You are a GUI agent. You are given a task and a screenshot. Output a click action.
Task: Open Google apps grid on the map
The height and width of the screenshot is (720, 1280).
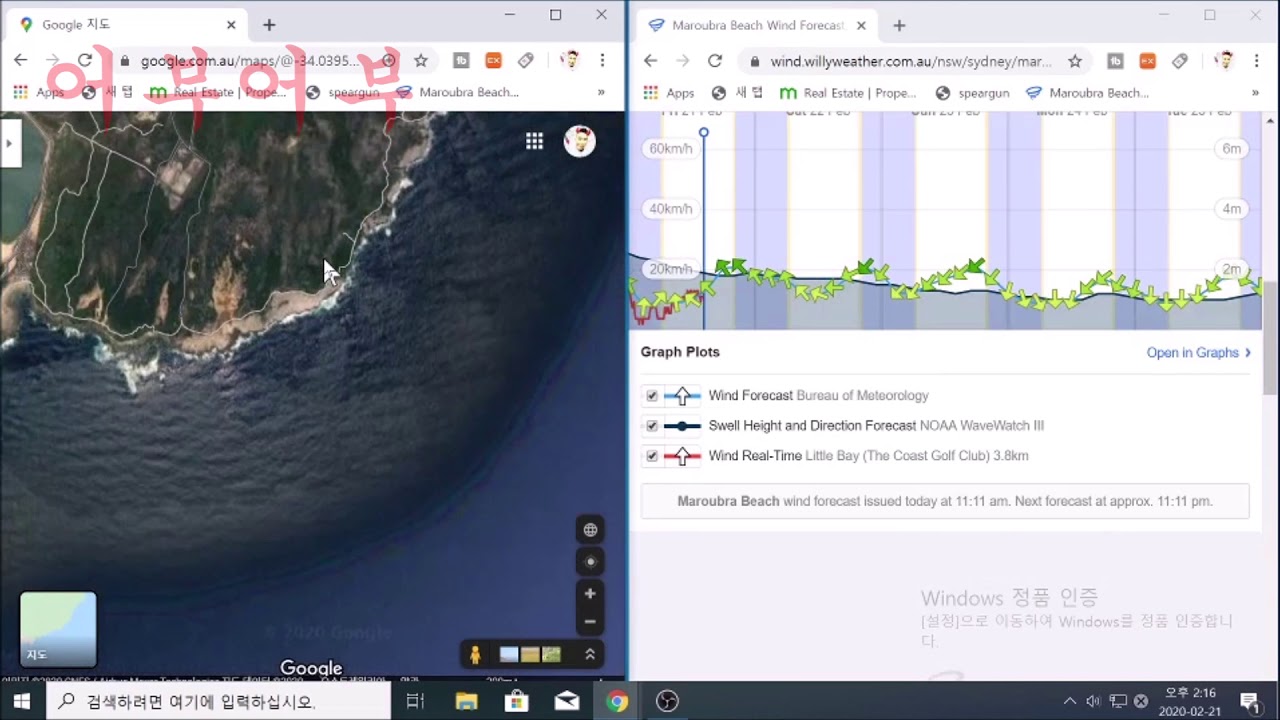point(535,141)
